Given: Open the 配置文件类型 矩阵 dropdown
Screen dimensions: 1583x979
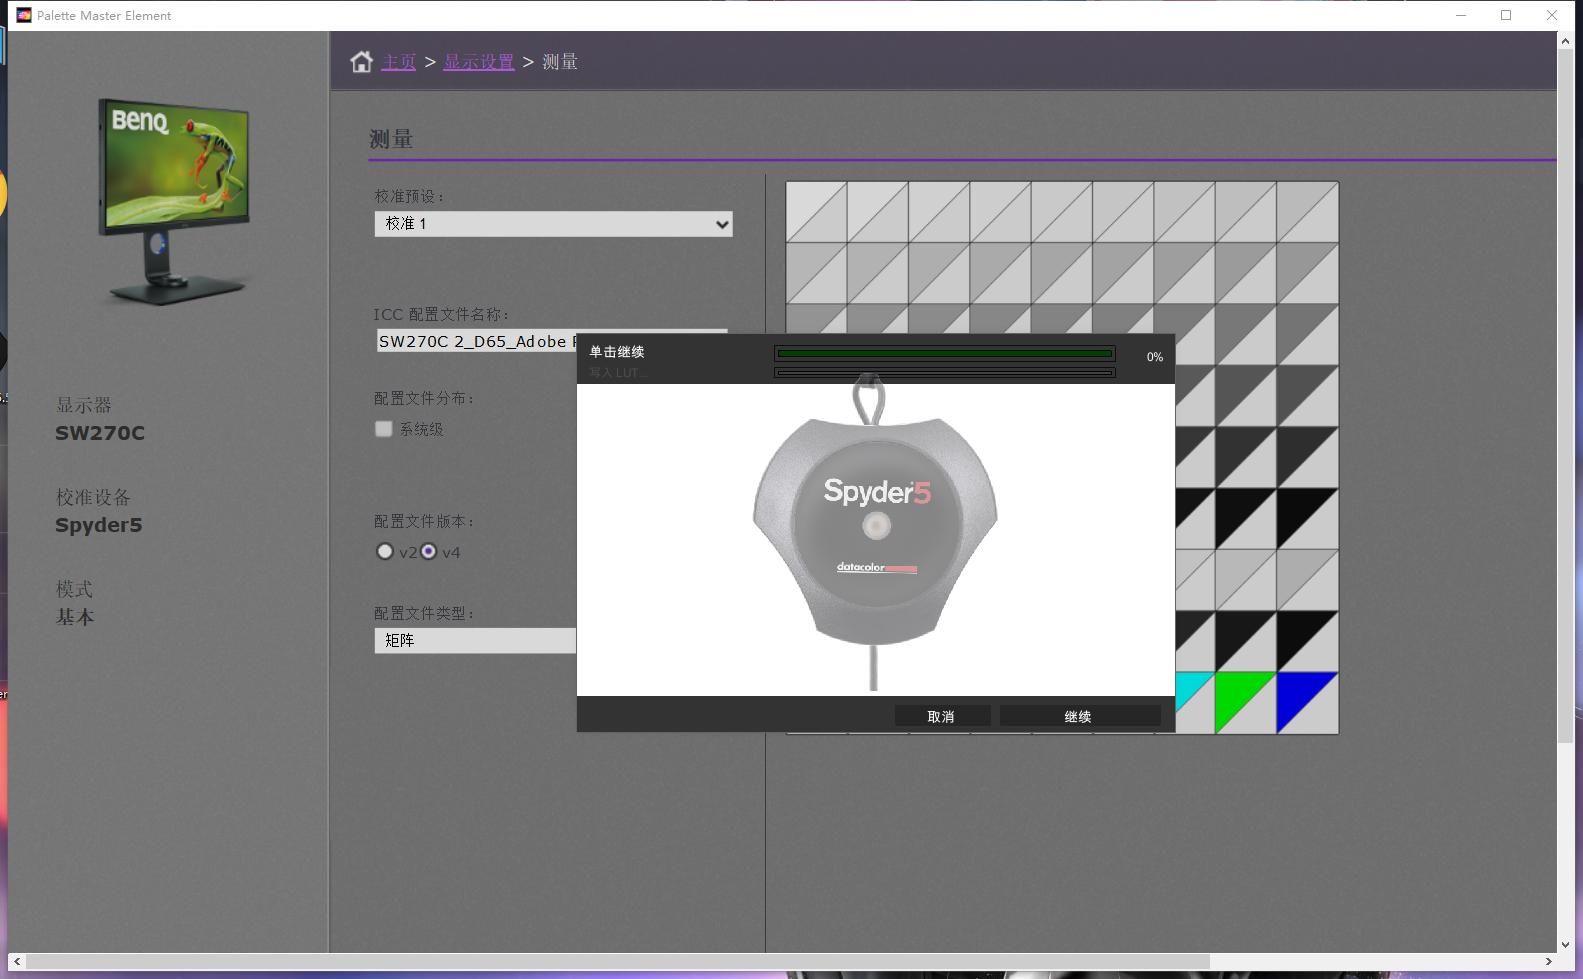Looking at the screenshot, I should (x=475, y=641).
